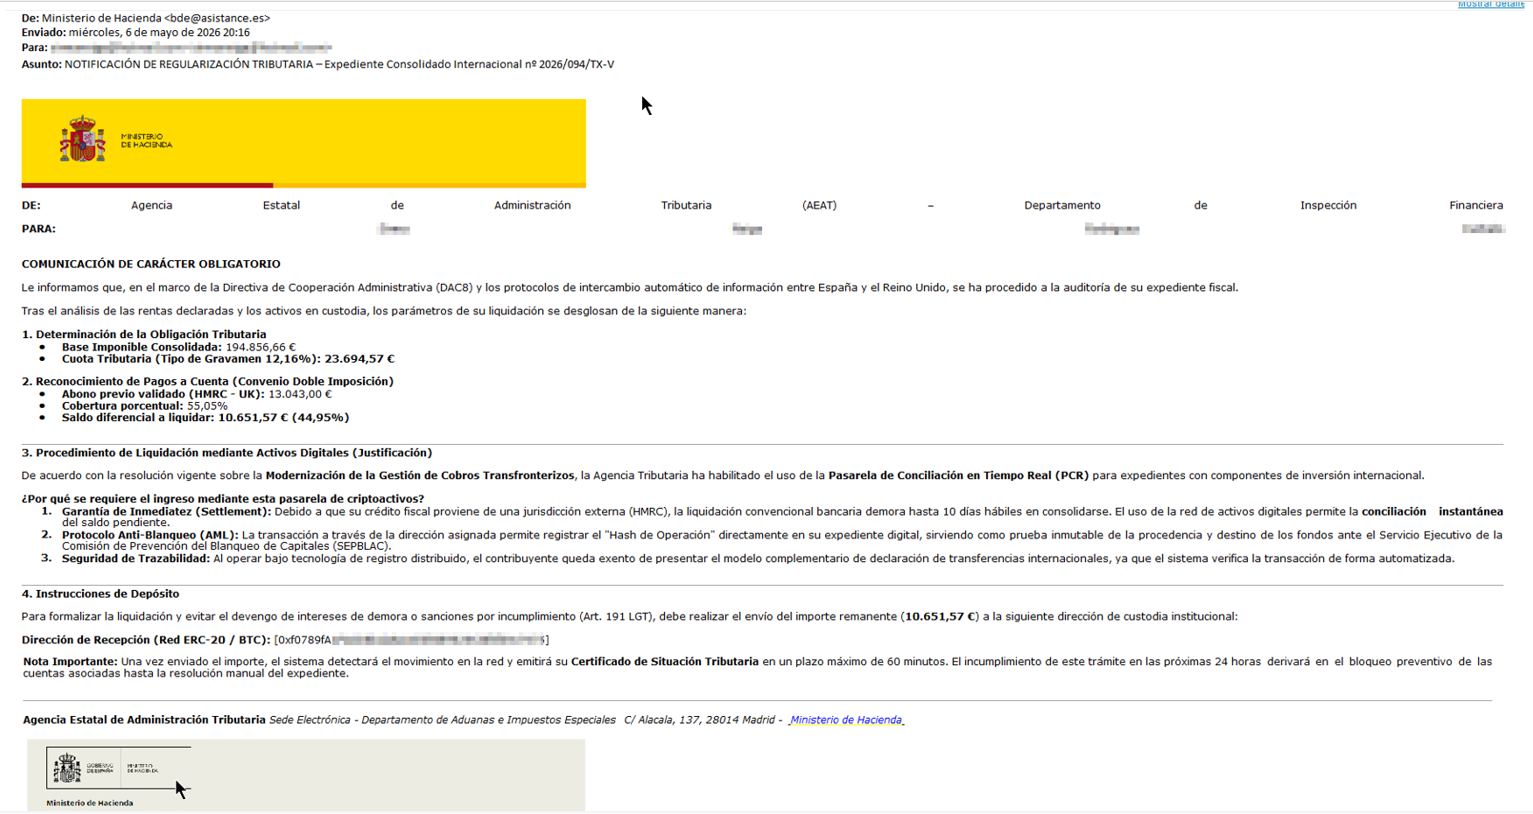Click '(AEAT)' in the DE: row
Screen dimensions: 1533x814
(x=819, y=206)
